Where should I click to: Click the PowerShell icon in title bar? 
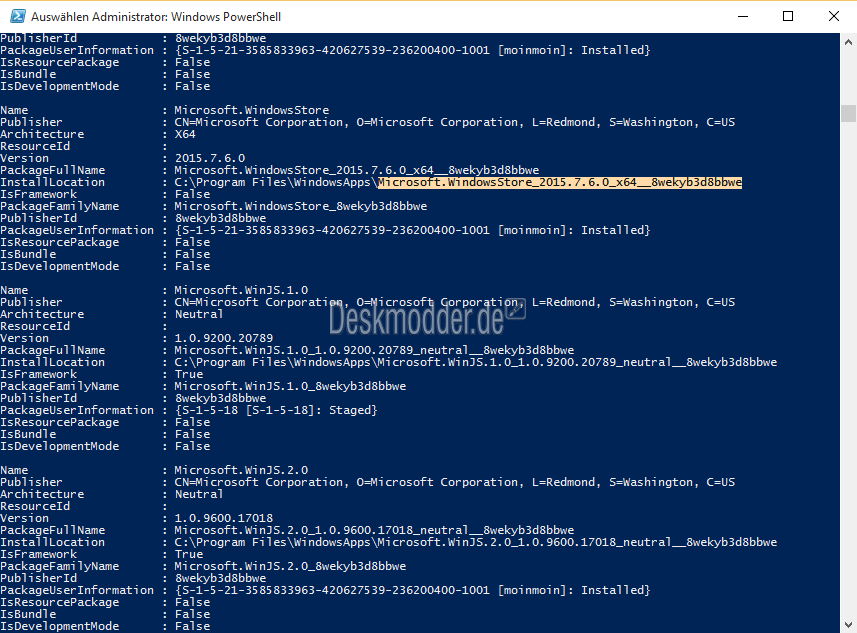click(17, 16)
